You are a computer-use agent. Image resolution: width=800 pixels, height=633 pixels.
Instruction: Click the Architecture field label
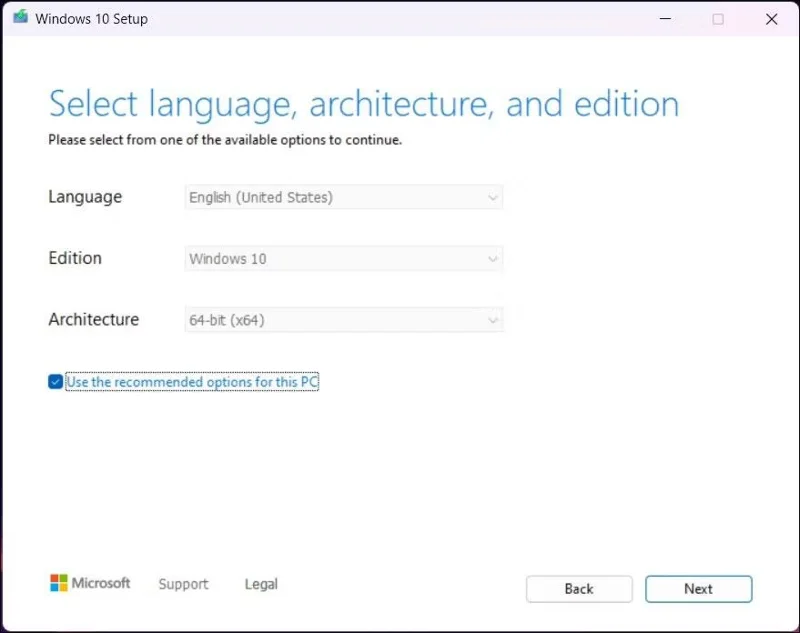pos(94,319)
